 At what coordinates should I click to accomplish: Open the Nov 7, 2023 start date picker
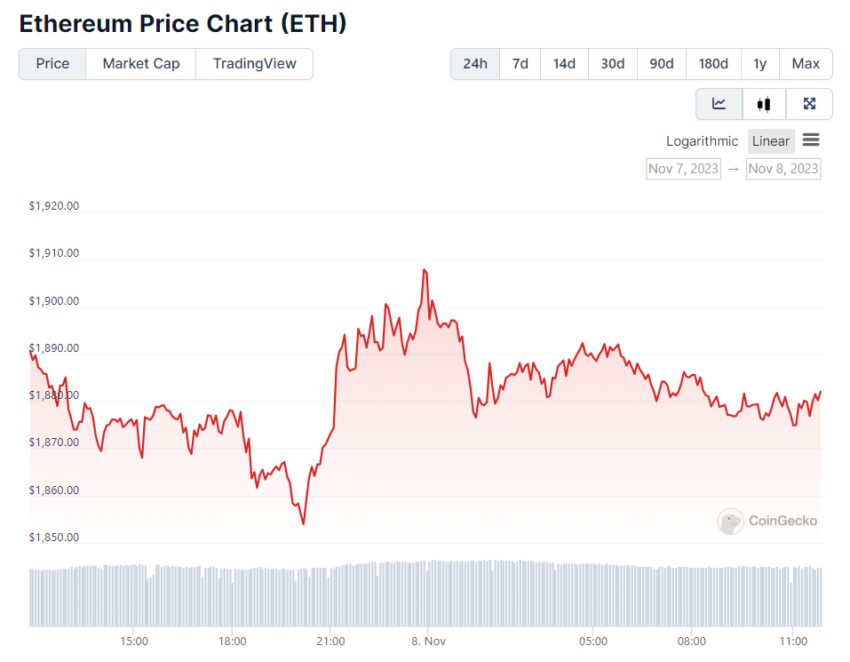(683, 169)
